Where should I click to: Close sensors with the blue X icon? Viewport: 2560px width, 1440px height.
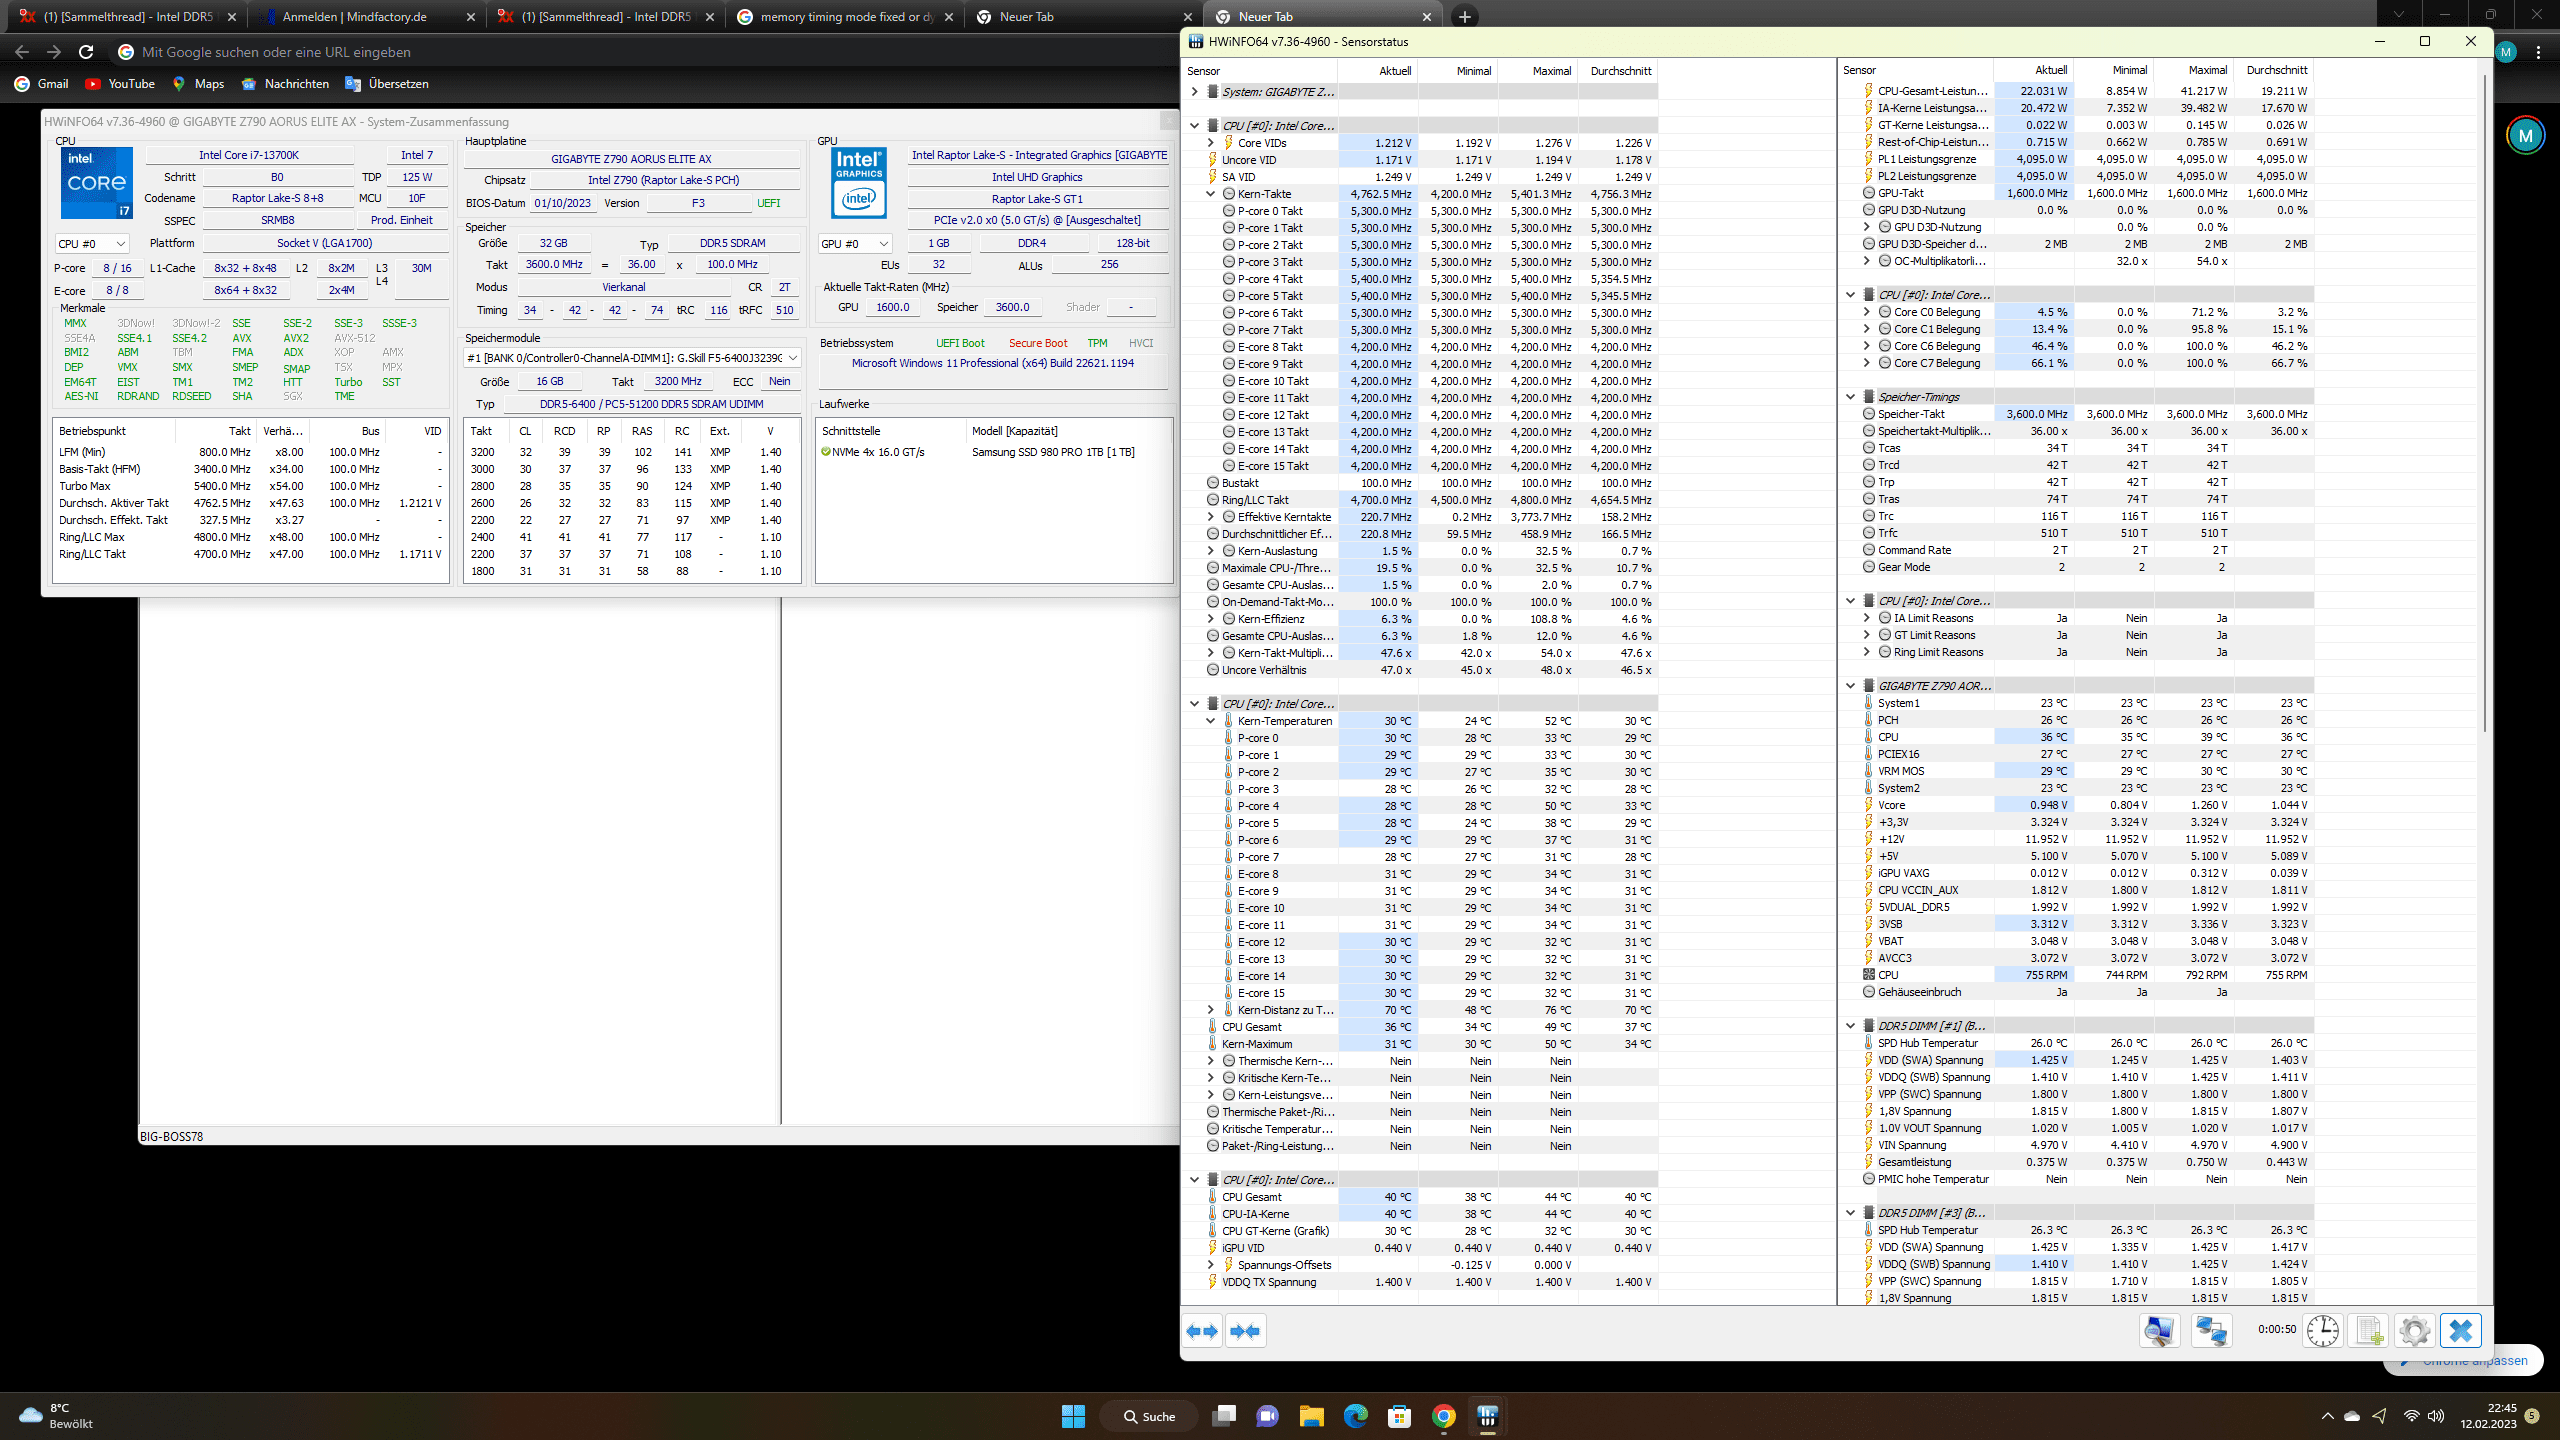2461,1331
